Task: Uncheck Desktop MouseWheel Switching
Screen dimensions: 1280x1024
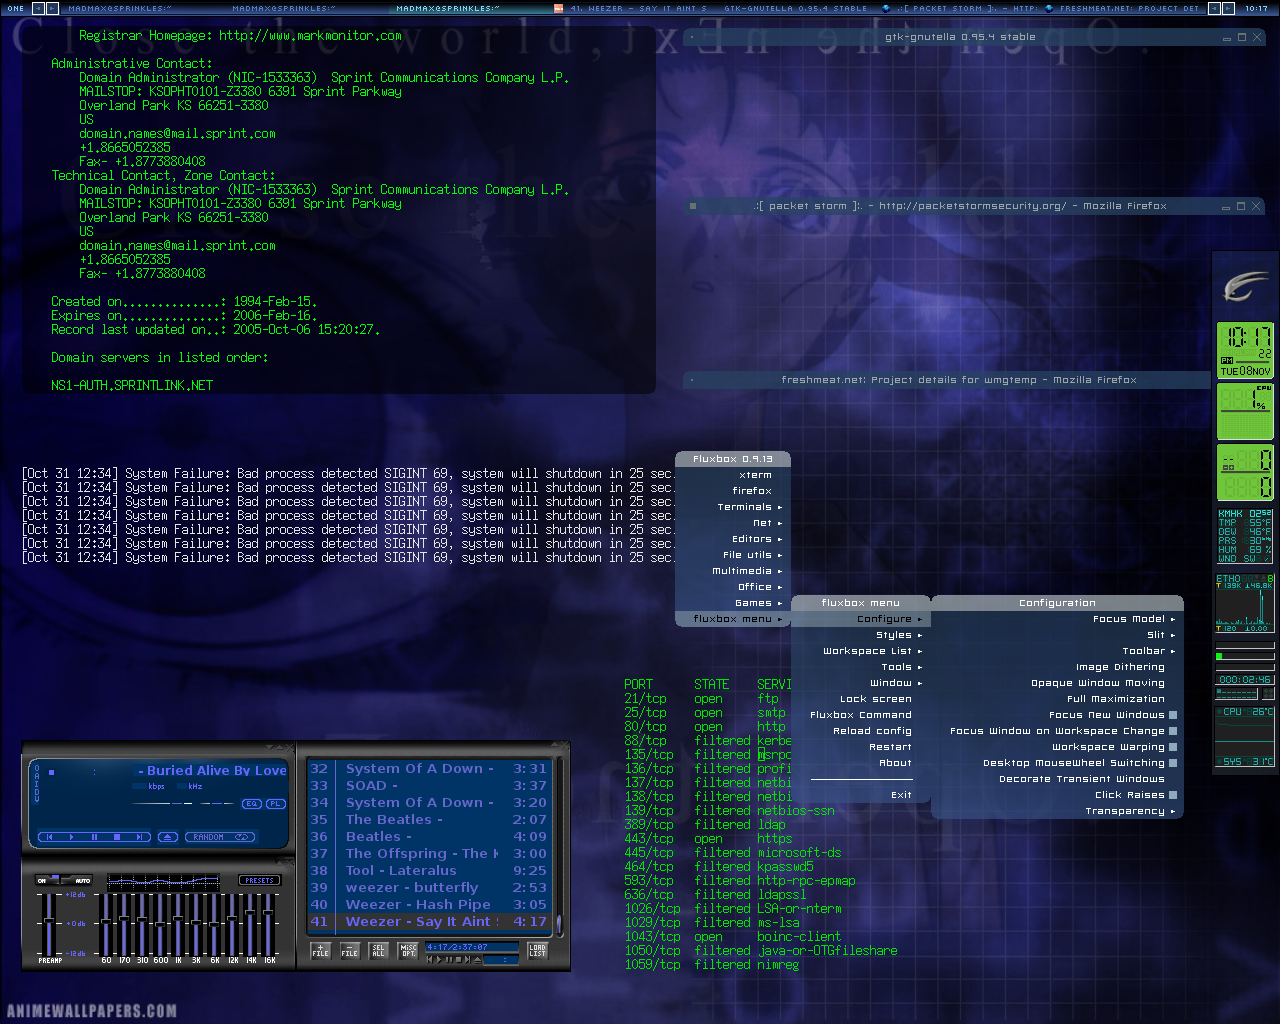Action: coord(1057,763)
